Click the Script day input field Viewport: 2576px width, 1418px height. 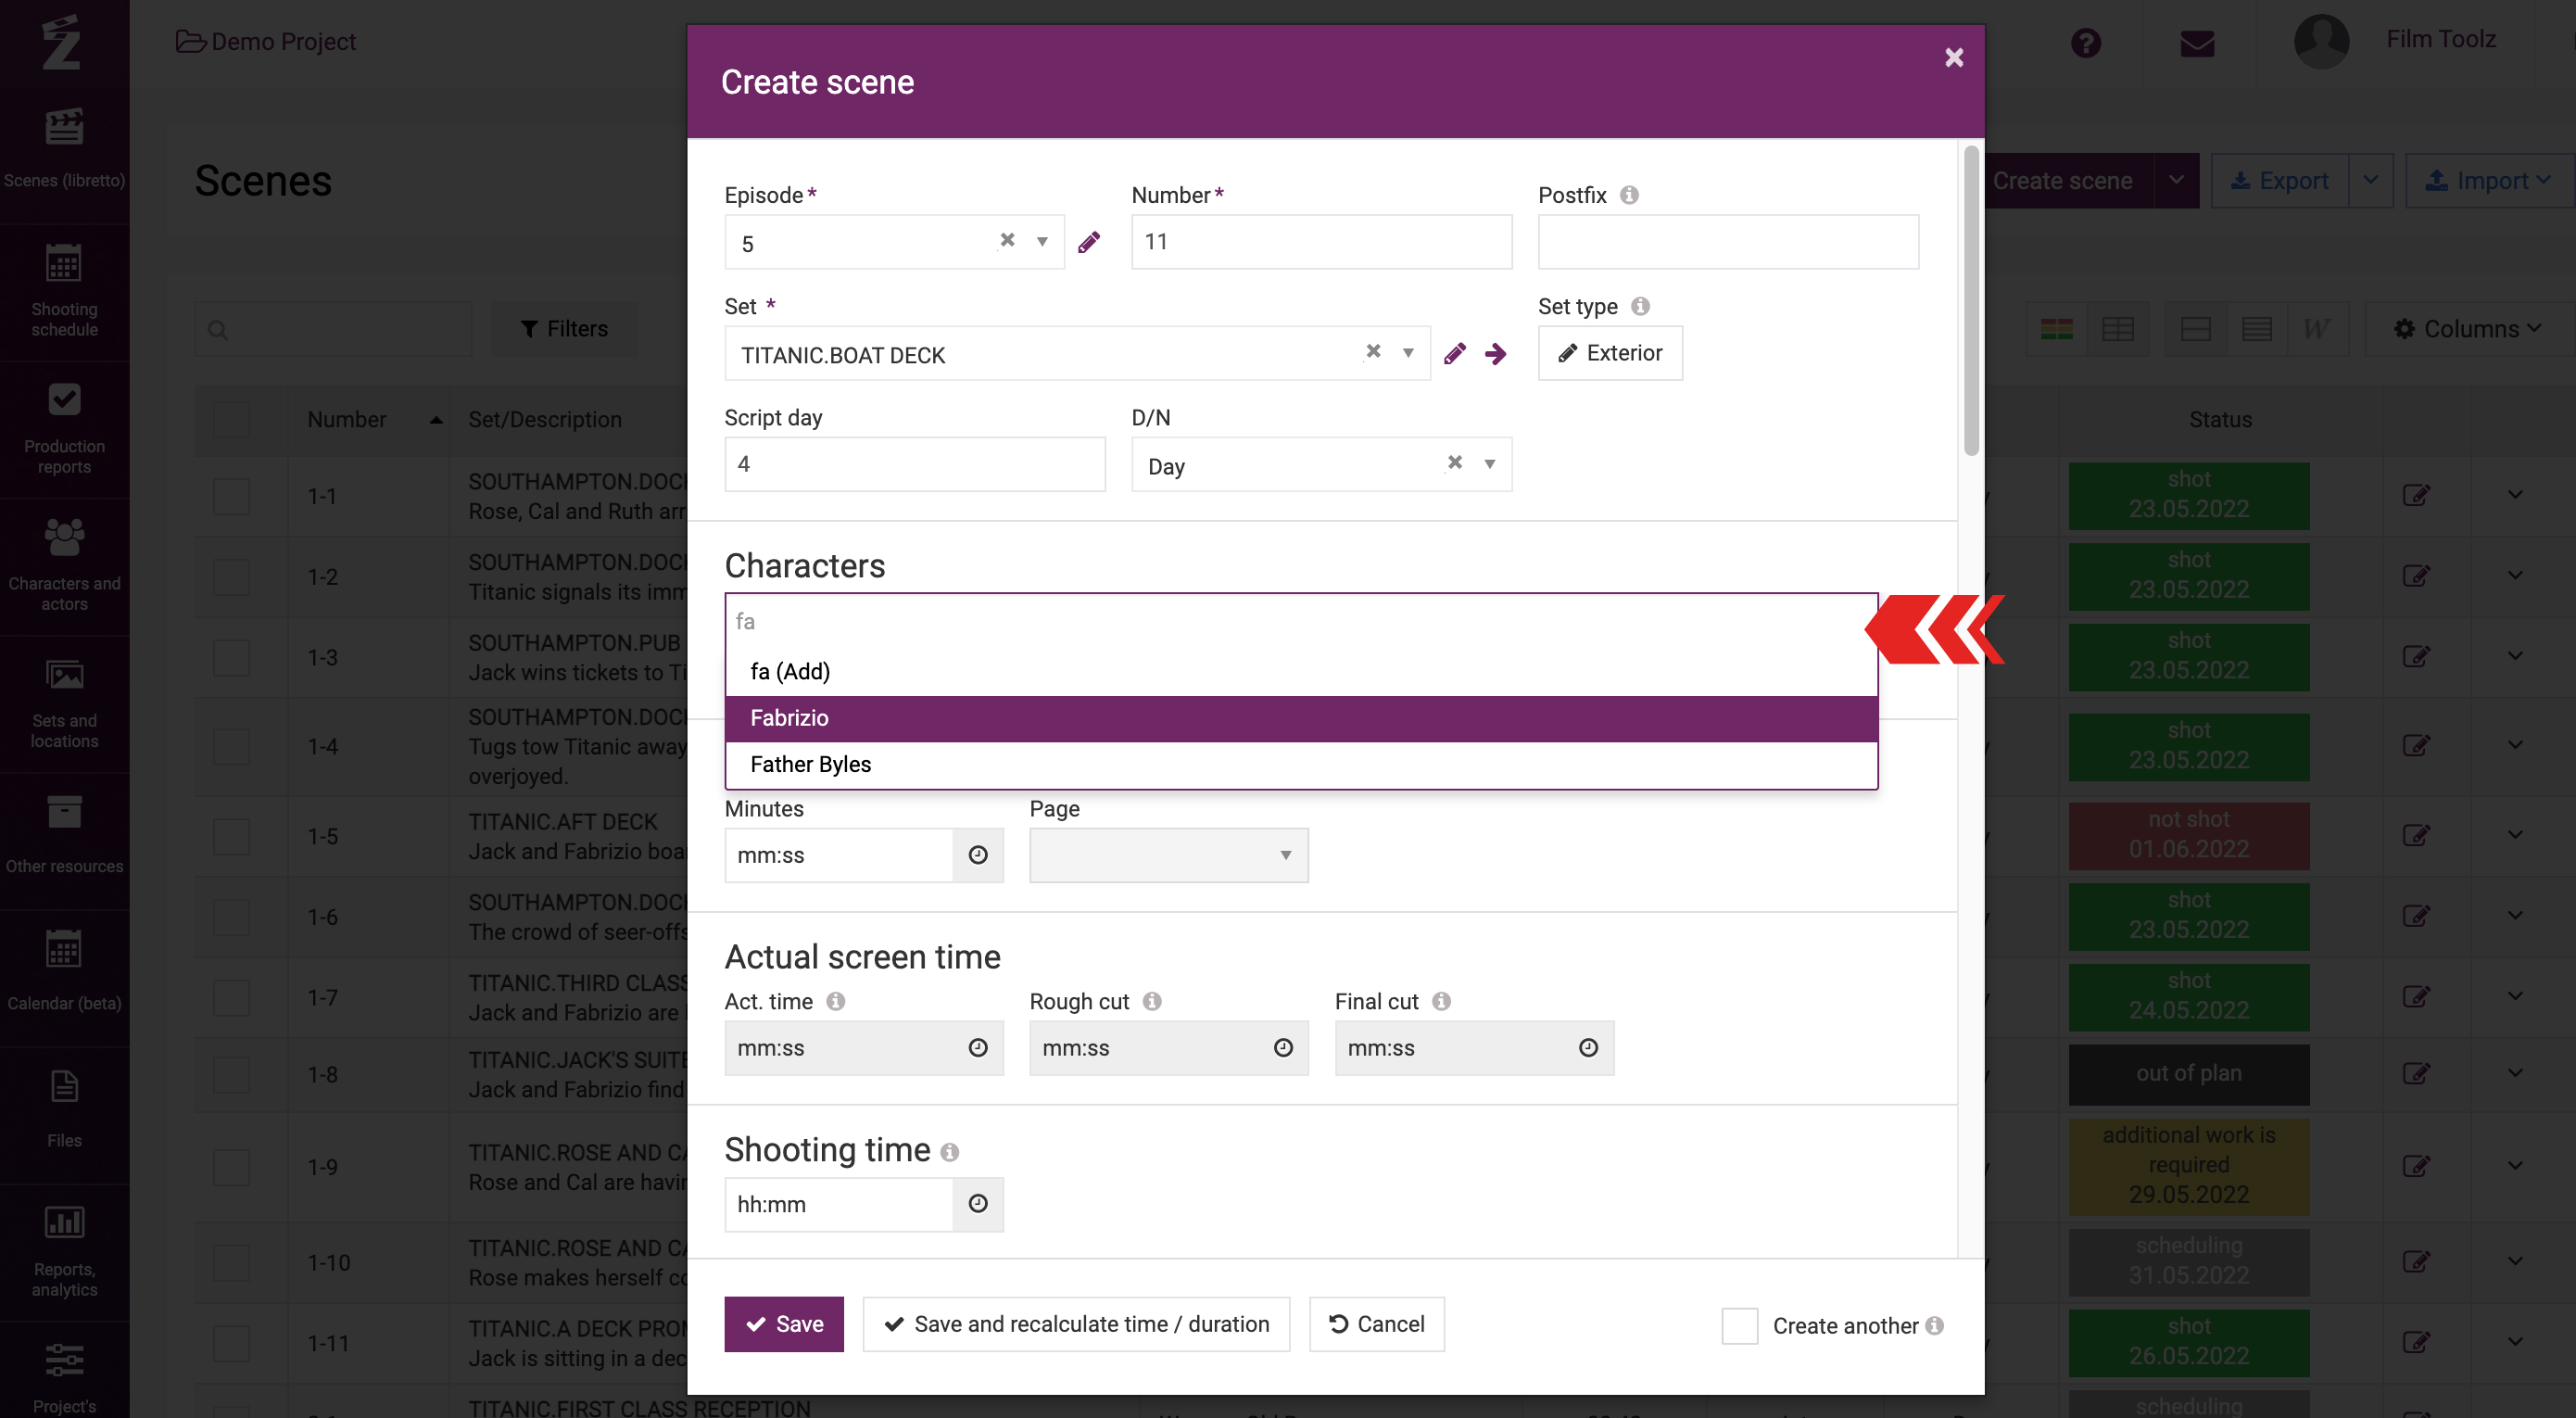click(x=914, y=464)
